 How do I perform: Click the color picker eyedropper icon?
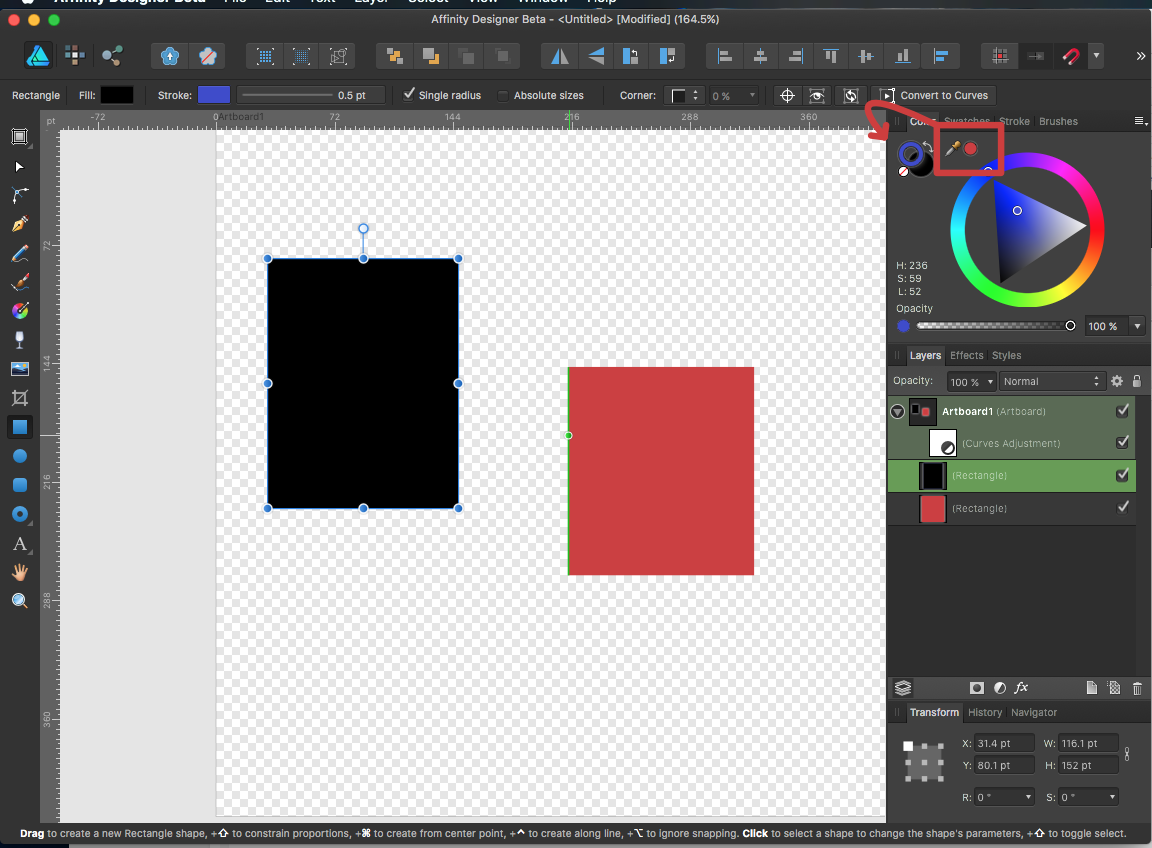point(952,148)
